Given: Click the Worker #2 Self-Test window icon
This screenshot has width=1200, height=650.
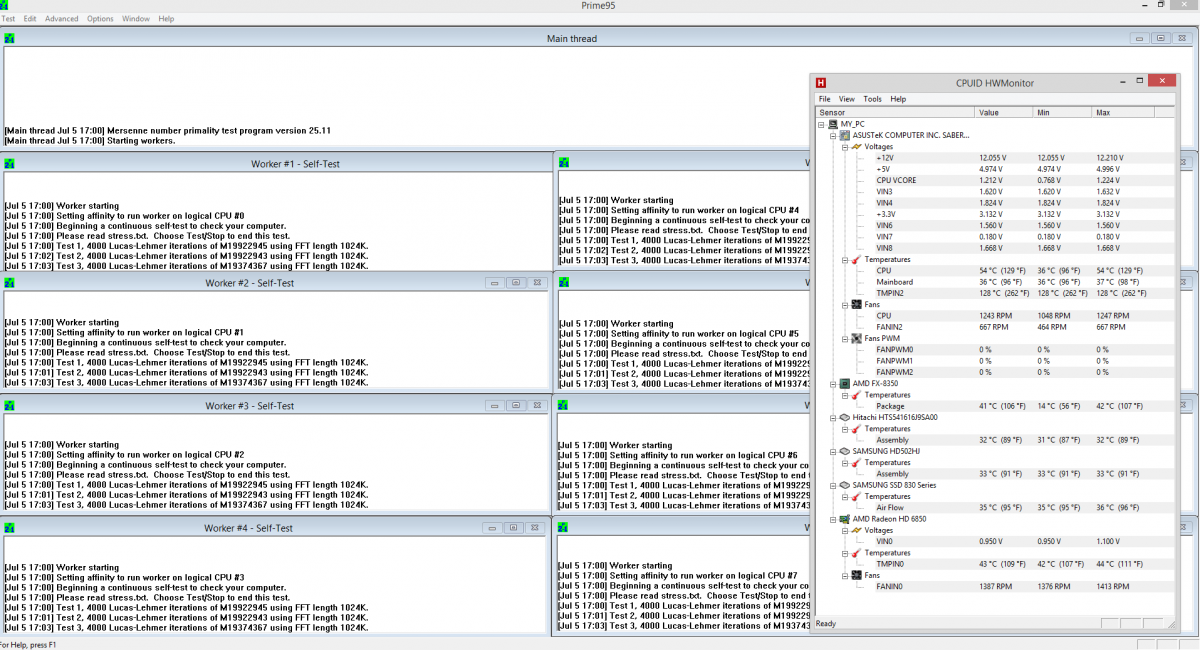Looking at the screenshot, I should (10, 282).
